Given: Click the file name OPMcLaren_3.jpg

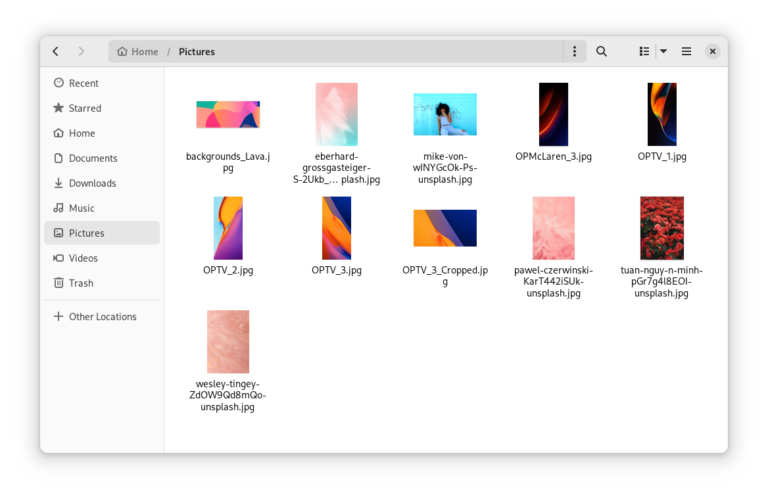Looking at the screenshot, I should click(553, 157).
